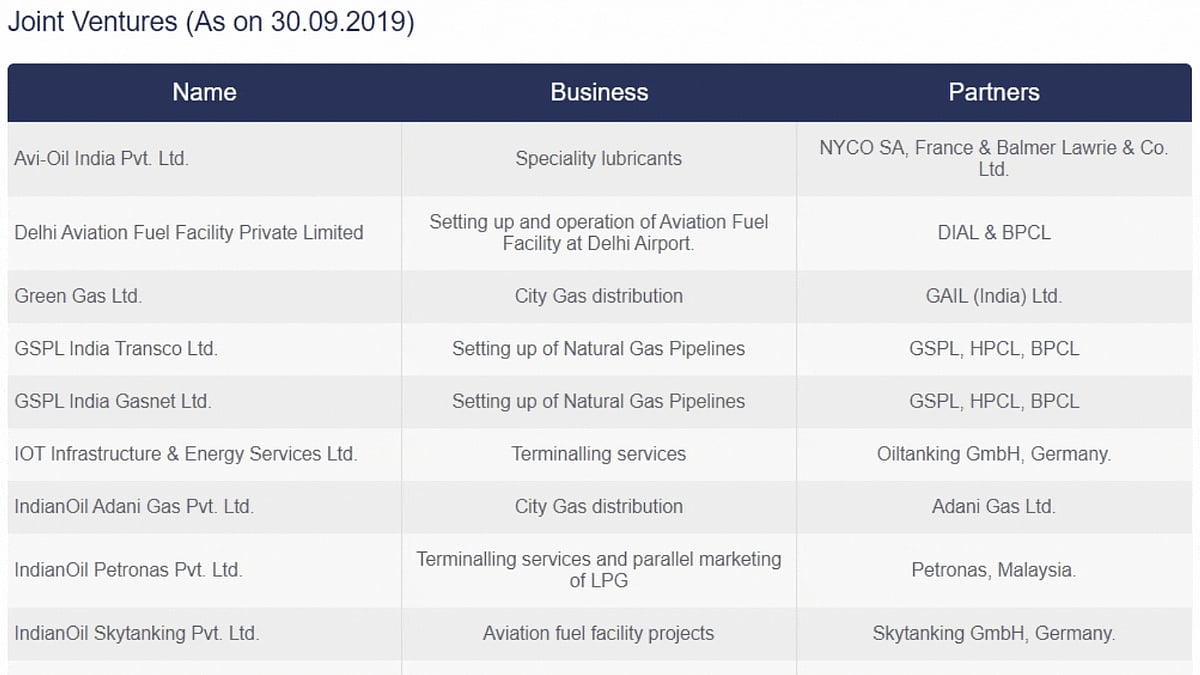1200x675 pixels.
Task: Select the DIAL & BPCL partners cell
Action: pyautogui.click(x=993, y=232)
